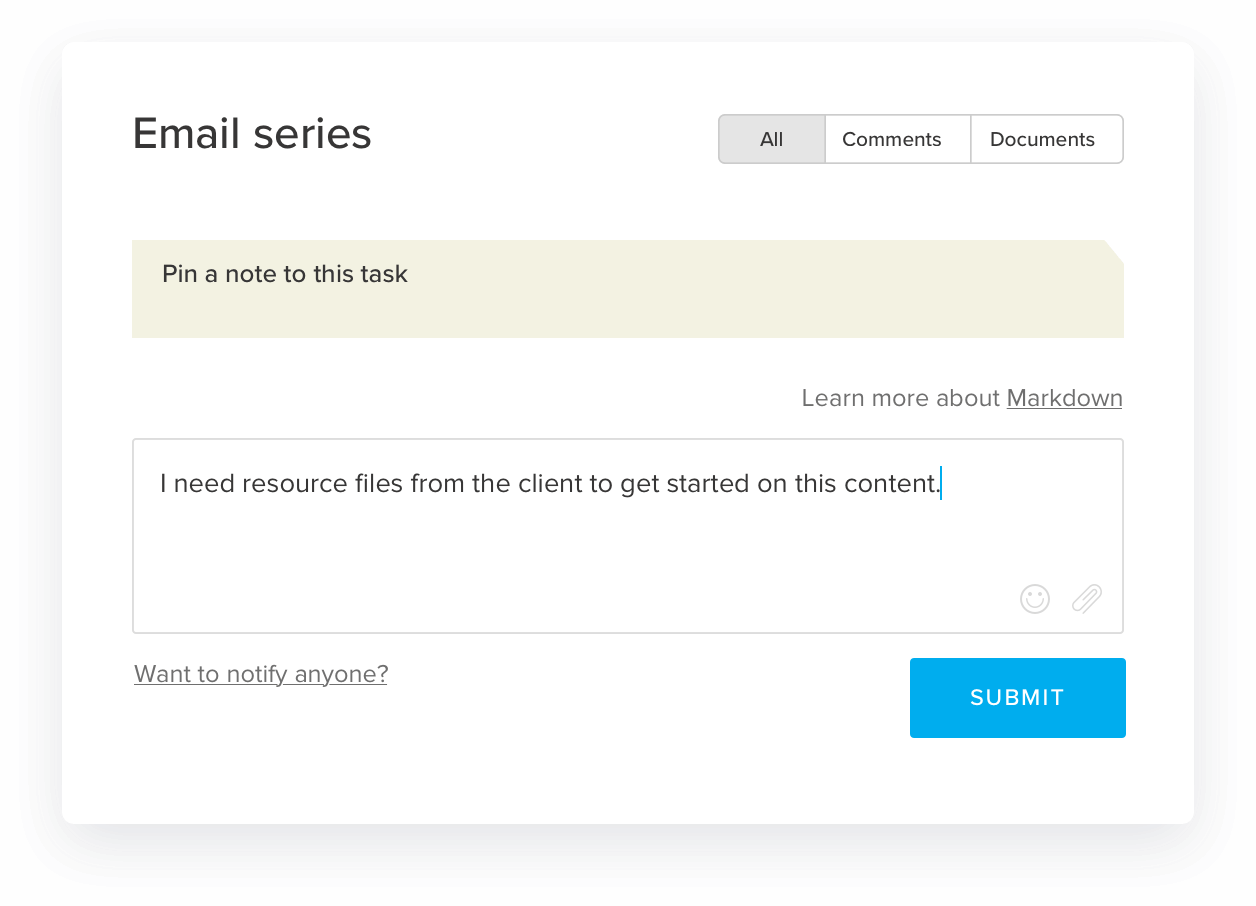Click the paperclip attachment icon
This screenshot has width=1256, height=906.
[x=1087, y=599]
